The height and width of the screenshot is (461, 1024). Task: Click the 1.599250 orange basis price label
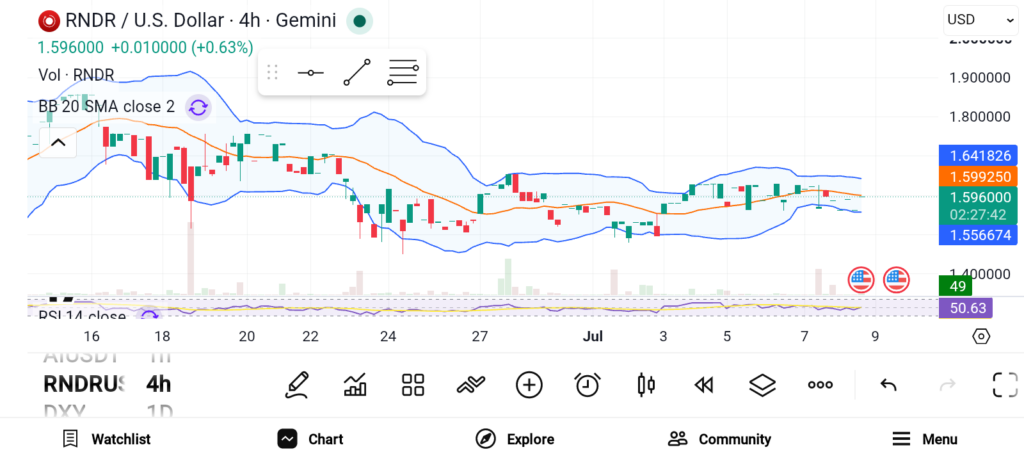(x=978, y=177)
